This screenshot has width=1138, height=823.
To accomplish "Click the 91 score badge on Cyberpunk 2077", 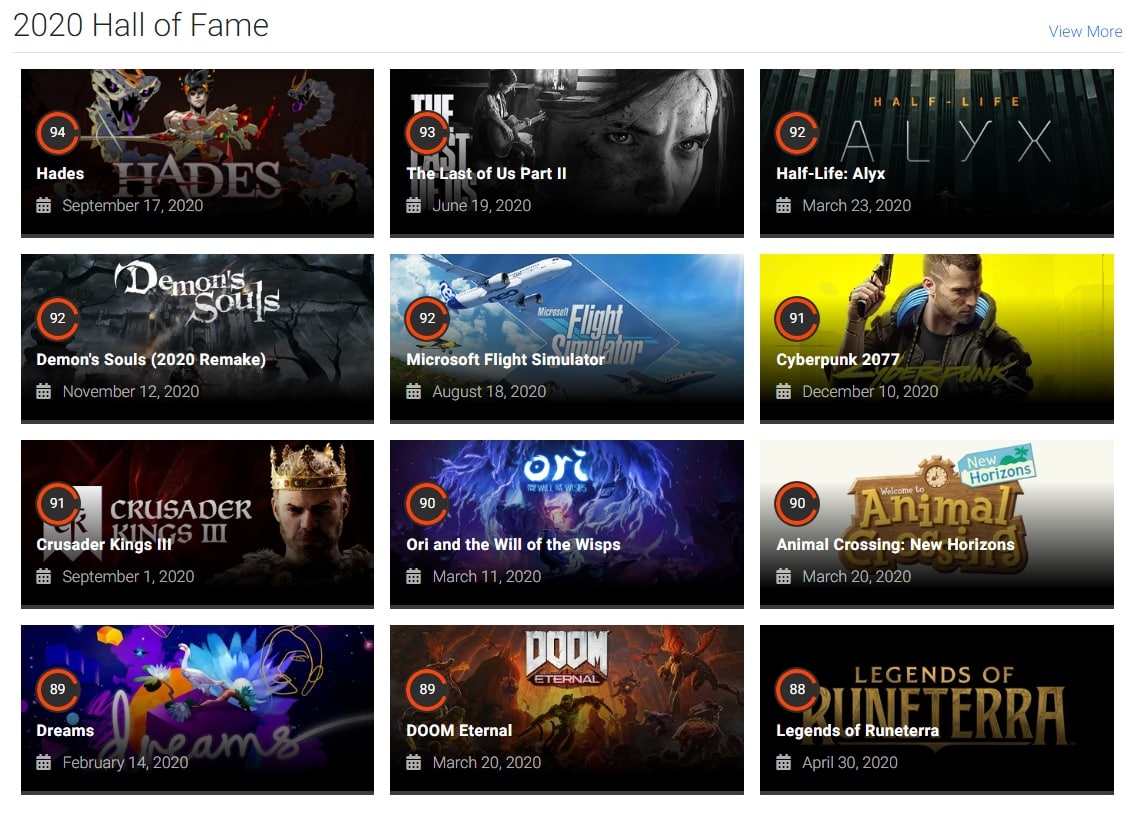I will (x=797, y=318).
